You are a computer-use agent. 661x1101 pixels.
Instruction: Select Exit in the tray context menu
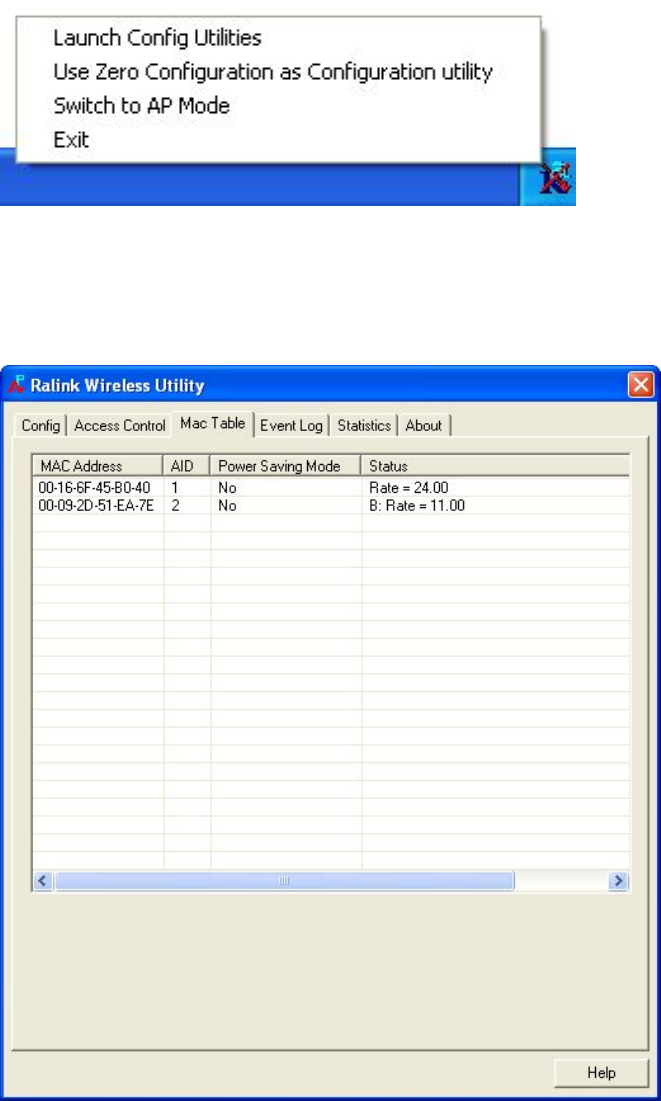click(71, 140)
